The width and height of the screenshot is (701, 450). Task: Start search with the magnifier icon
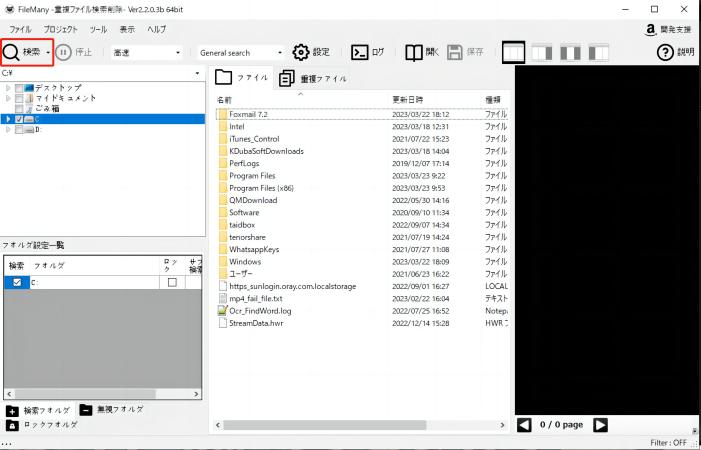(11, 53)
